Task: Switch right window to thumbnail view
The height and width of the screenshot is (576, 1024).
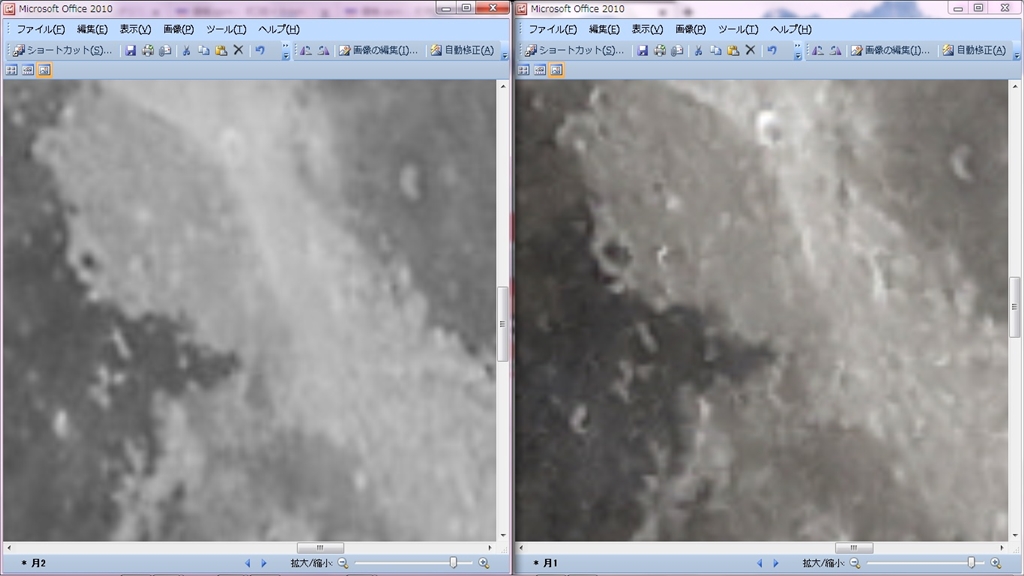Action: point(524,70)
